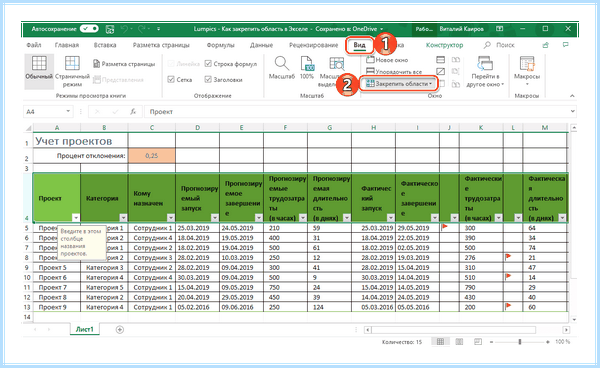Open filter dropdown for Прогнозируемый запуск column
Screen dimensions: 600x368
tap(215, 218)
